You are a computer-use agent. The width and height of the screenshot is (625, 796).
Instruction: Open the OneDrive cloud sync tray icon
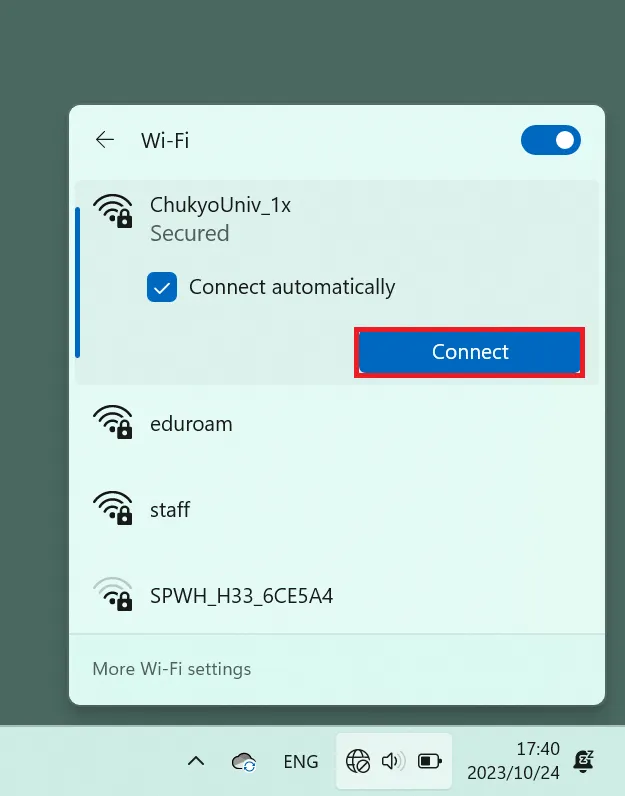pos(244,762)
